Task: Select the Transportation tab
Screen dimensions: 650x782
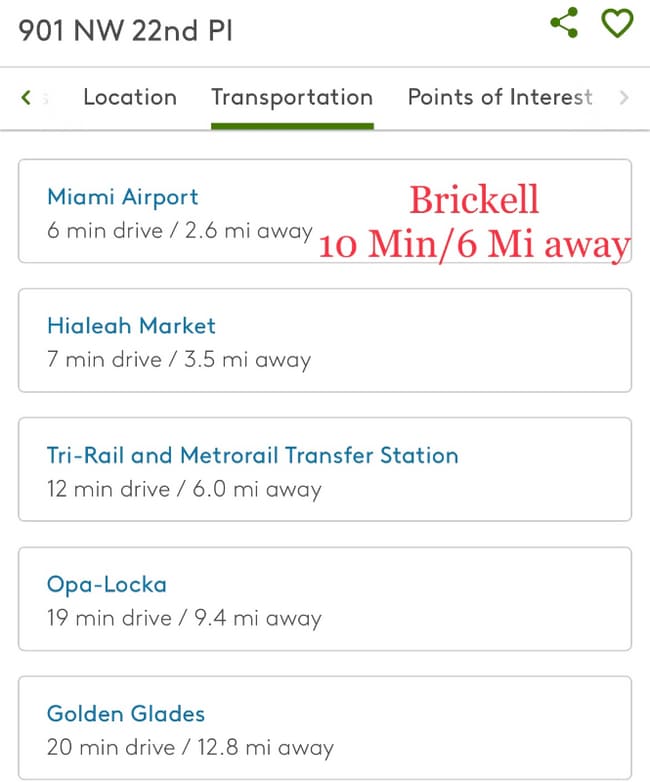Action: click(292, 97)
